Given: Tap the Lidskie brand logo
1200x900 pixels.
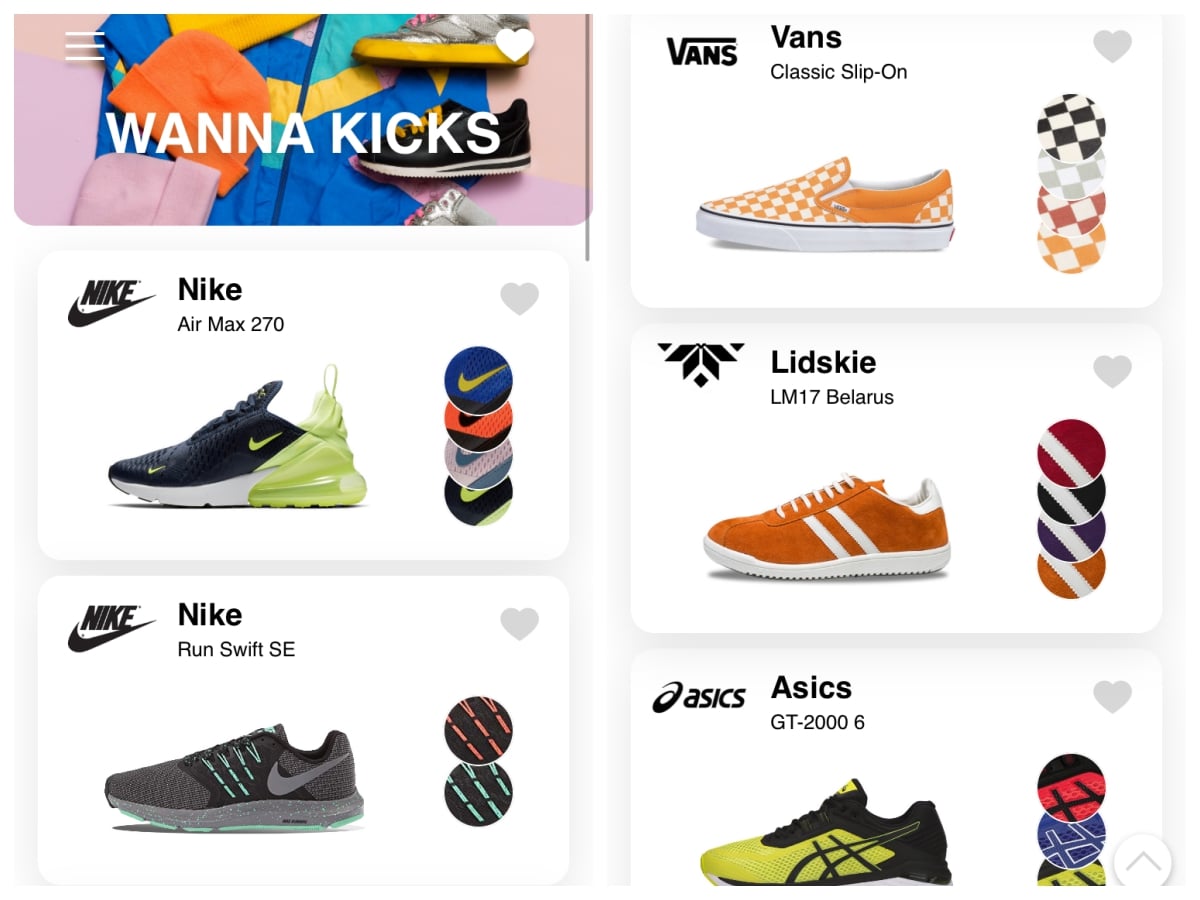Looking at the screenshot, I should (x=701, y=365).
